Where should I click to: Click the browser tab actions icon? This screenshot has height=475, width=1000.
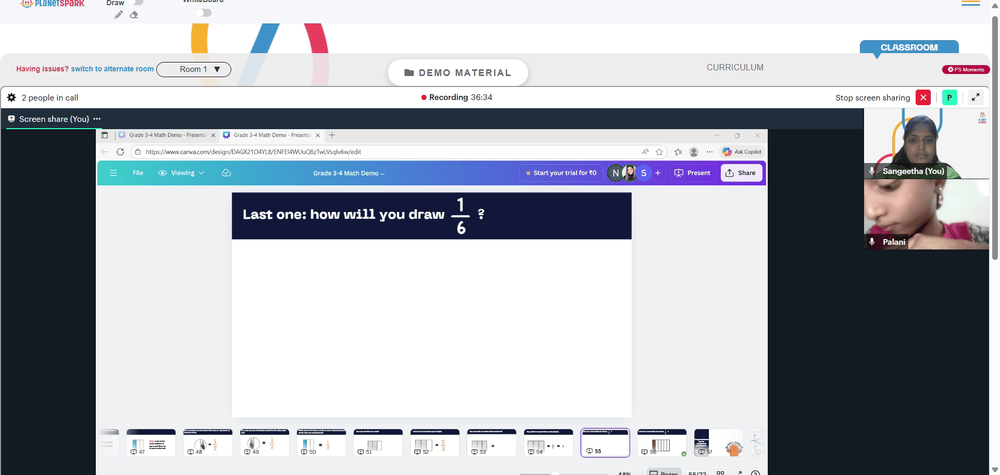click(105, 135)
